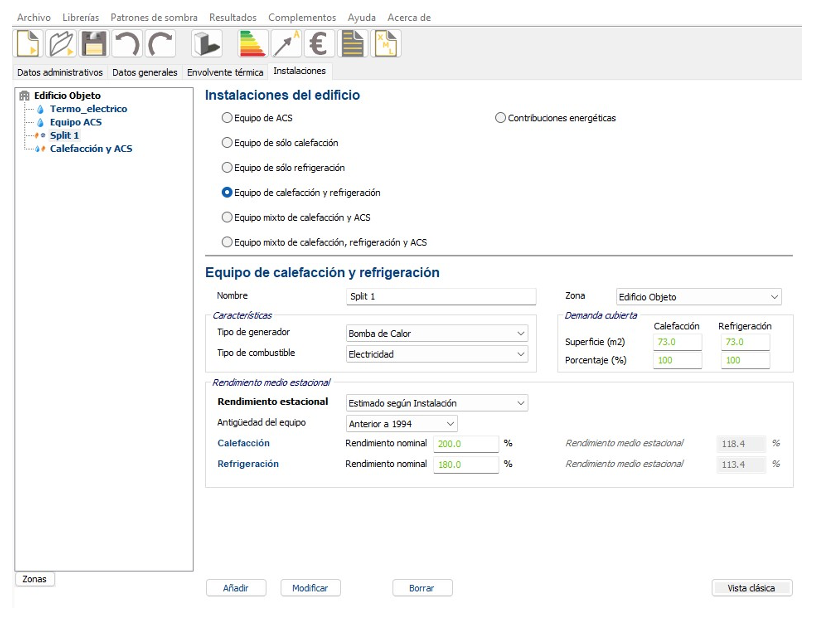813x618 pixels.
Task: Select Contribuciones energéticas radio button
Action: (x=501, y=118)
